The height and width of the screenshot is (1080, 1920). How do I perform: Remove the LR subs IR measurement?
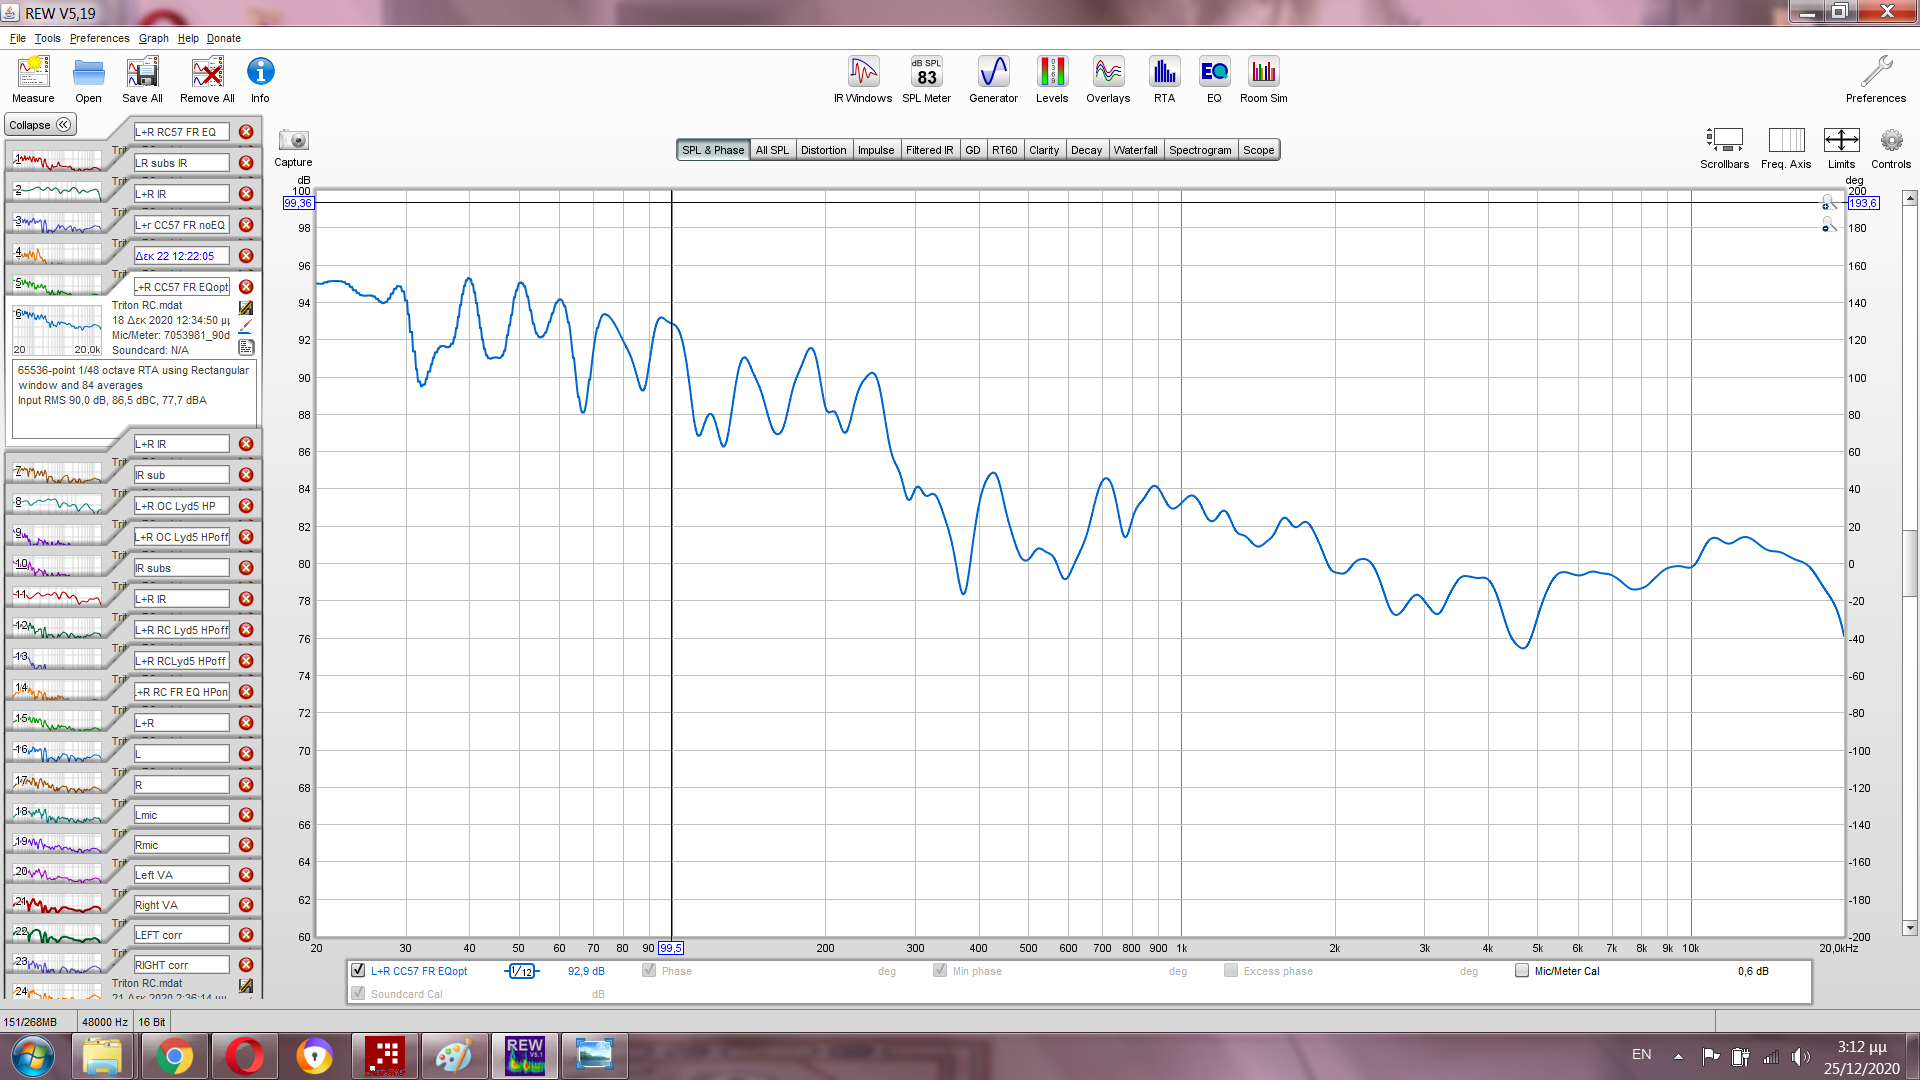tap(246, 163)
